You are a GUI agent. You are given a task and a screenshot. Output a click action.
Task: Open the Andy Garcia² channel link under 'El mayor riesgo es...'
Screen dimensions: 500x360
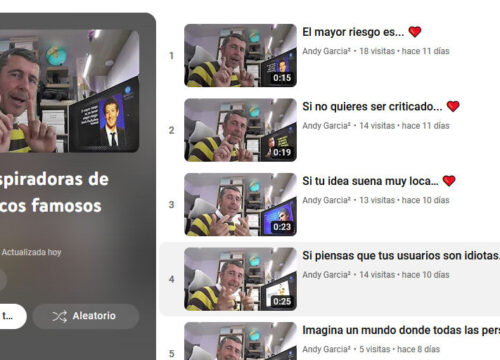(x=326, y=51)
